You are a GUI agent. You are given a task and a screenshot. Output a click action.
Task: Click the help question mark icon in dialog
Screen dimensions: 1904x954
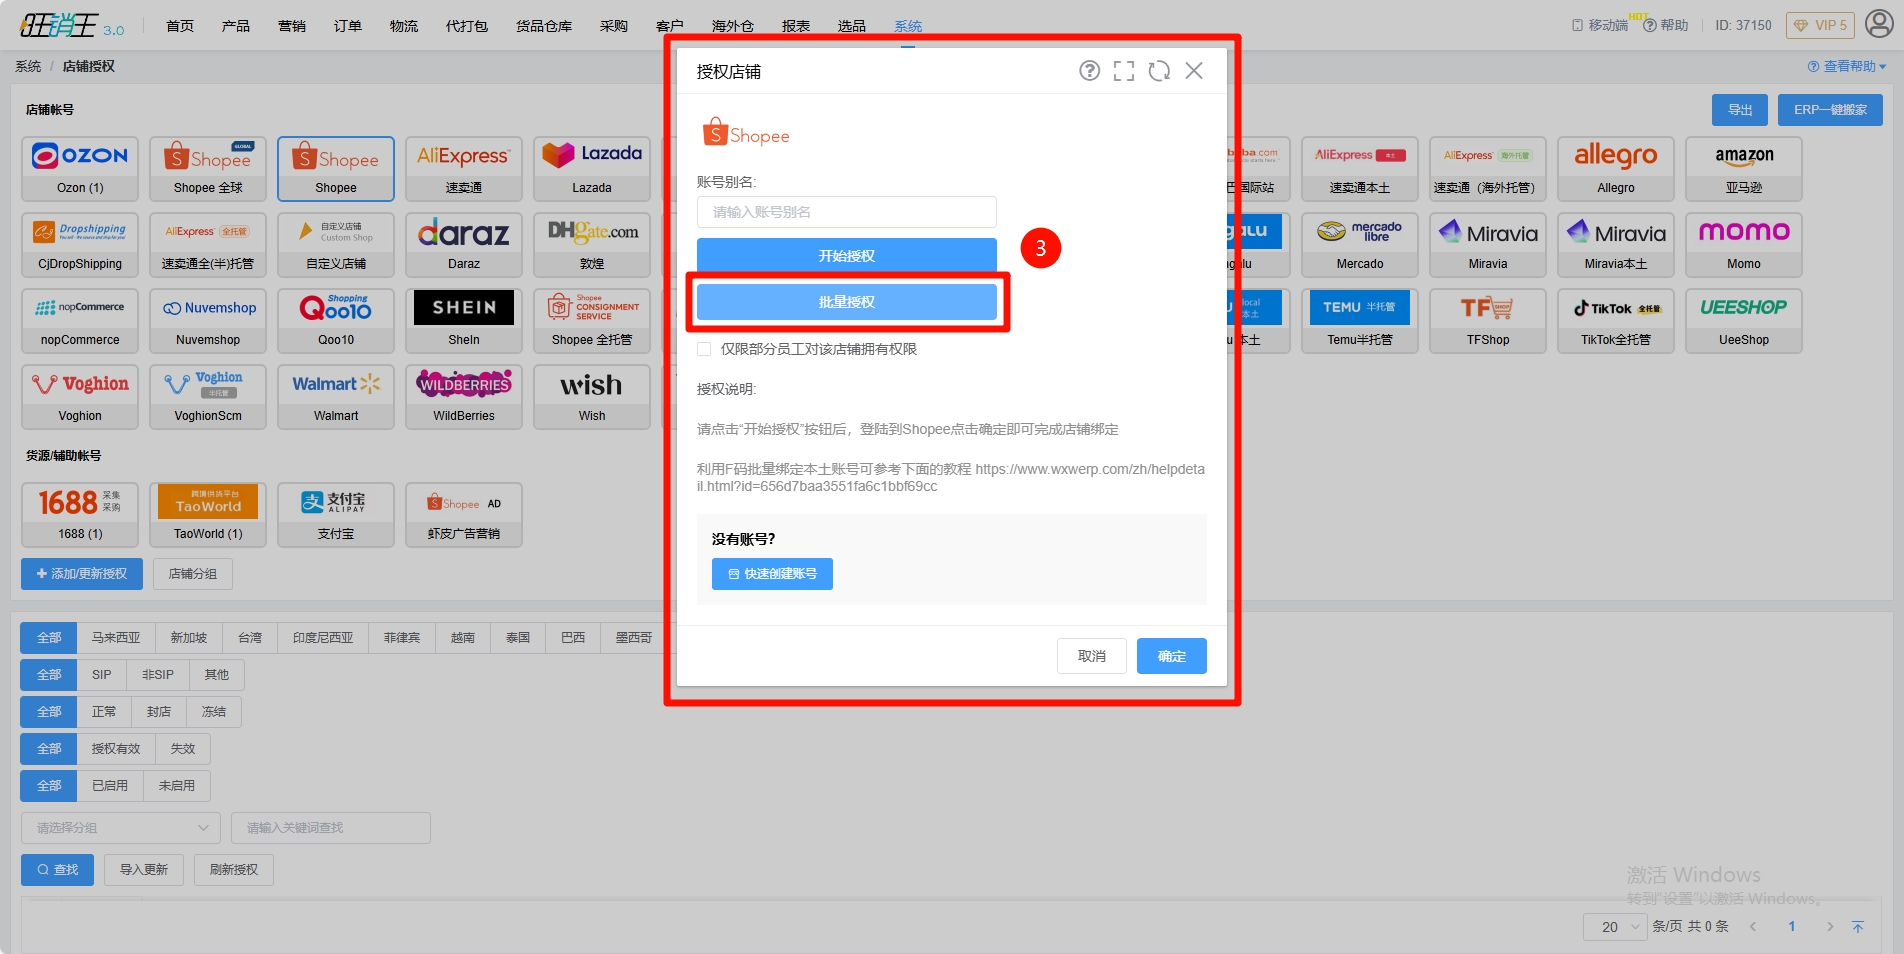coord(1089,71)
